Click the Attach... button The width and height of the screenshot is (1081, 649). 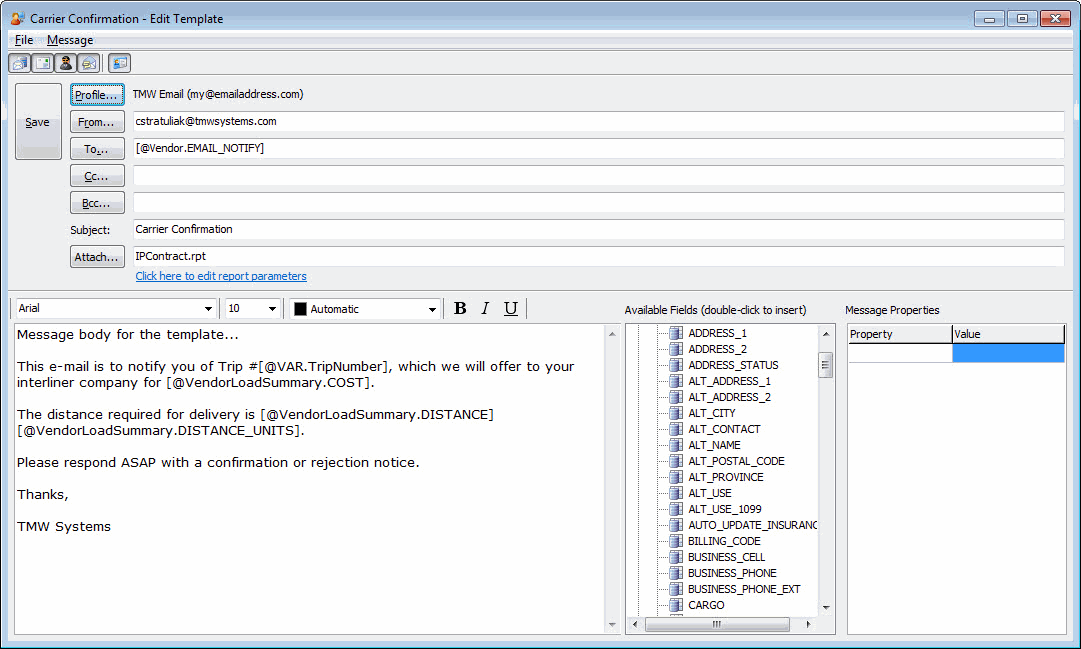[x=97, y=257]
